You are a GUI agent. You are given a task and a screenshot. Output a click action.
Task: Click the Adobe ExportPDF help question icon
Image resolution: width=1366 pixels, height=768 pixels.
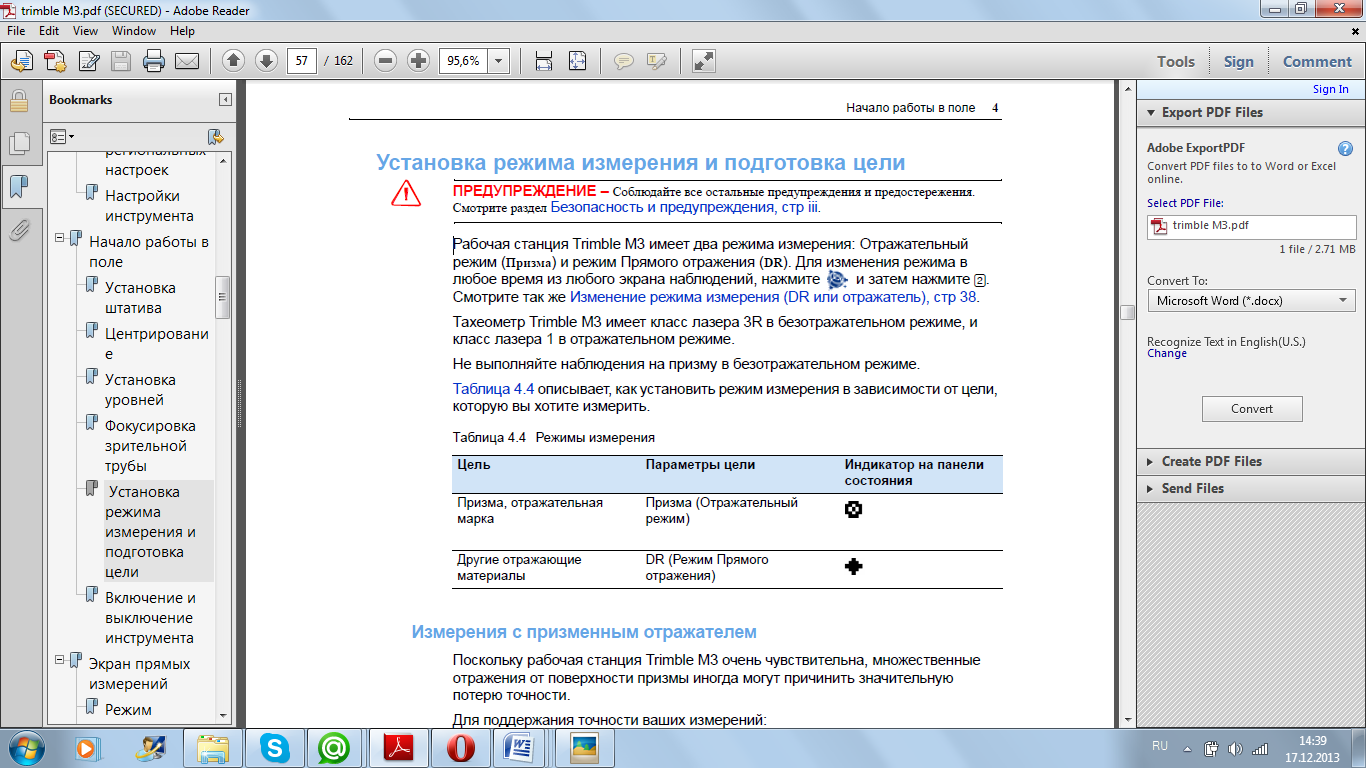tap(1345, 148)
